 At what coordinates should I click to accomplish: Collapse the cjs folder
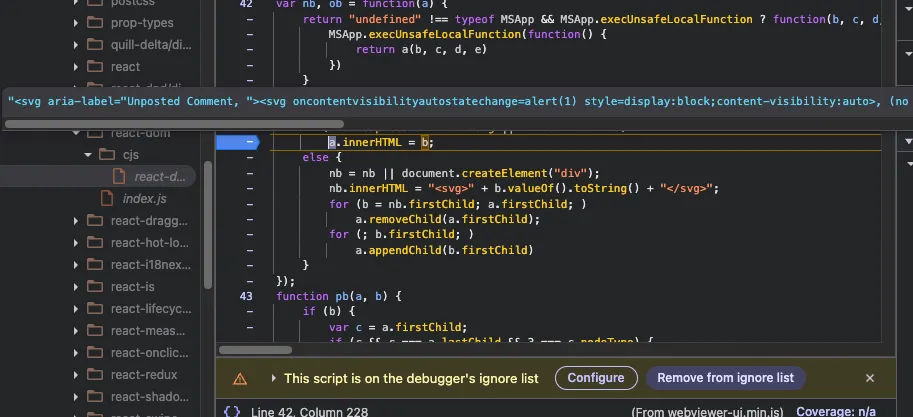point(88,154)
